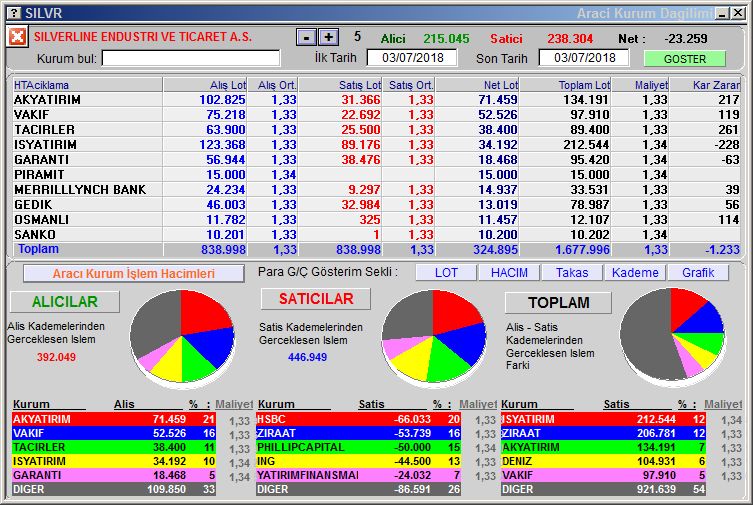Click red AKYATIRIM 71.459 legend row
753x505 pixels.
pos(114,419)
